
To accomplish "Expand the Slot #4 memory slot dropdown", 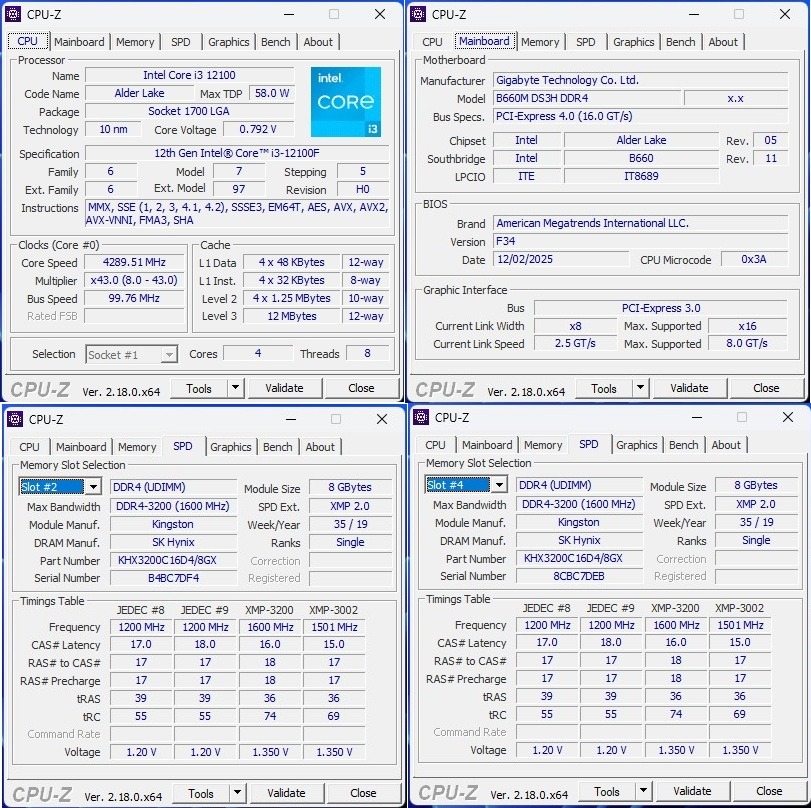I will tap(499, 485).
